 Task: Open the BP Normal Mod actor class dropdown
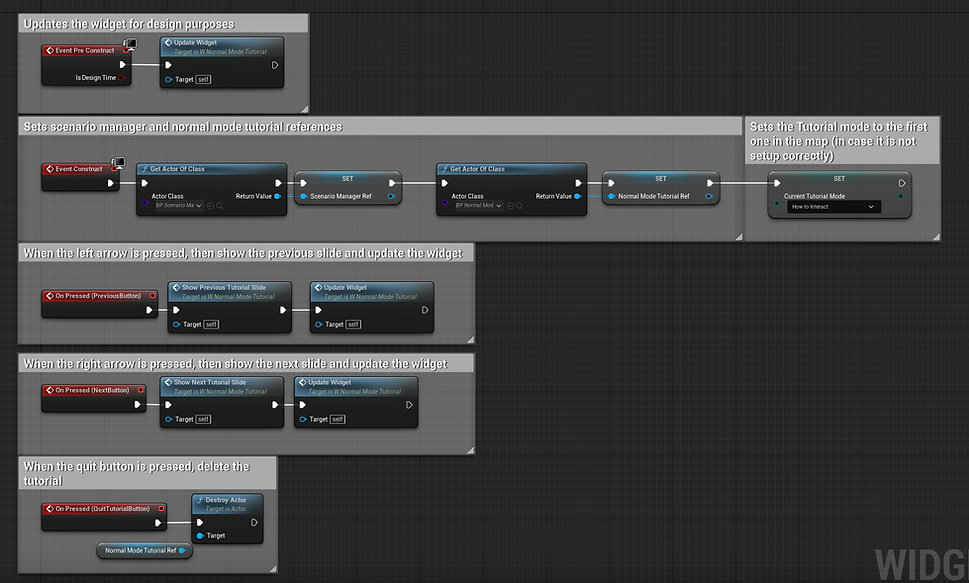click(479, 206)
